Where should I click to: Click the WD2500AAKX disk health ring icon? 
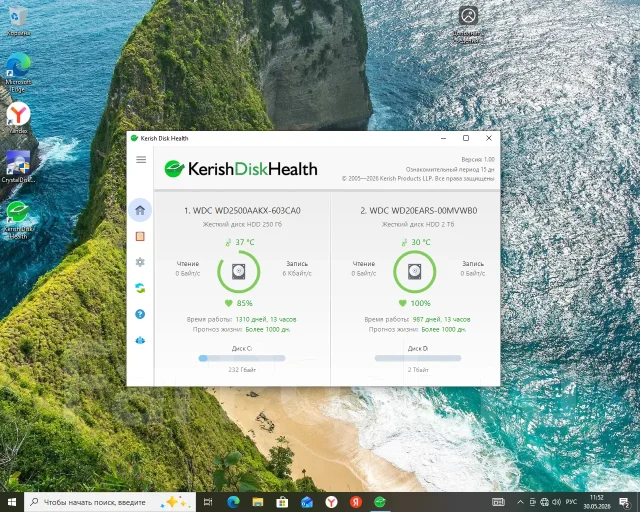(239, 272)
